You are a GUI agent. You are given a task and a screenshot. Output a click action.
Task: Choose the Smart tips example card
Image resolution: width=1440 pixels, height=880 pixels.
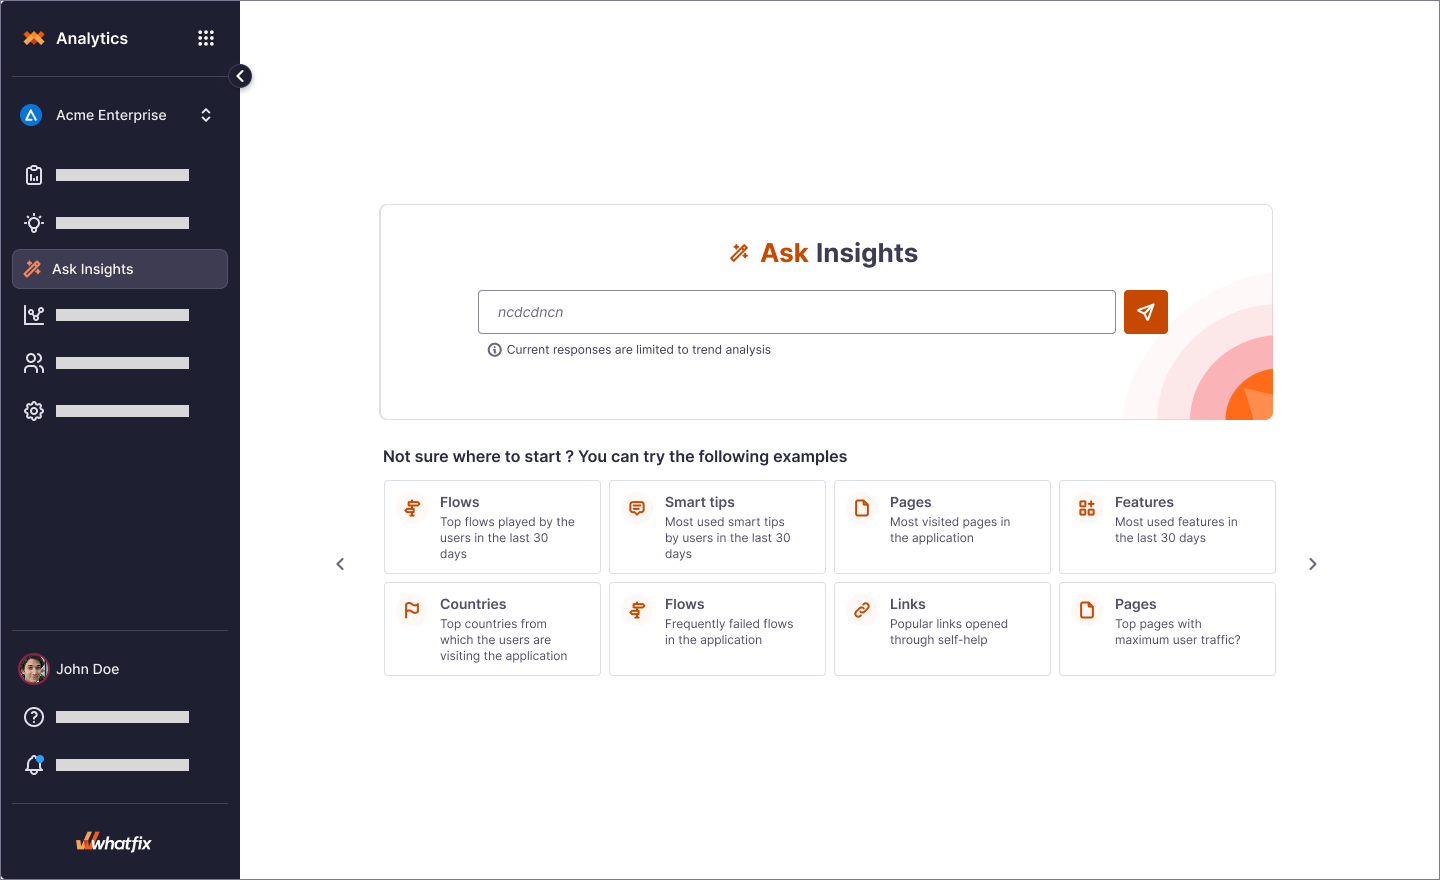(x=717, y=527)
